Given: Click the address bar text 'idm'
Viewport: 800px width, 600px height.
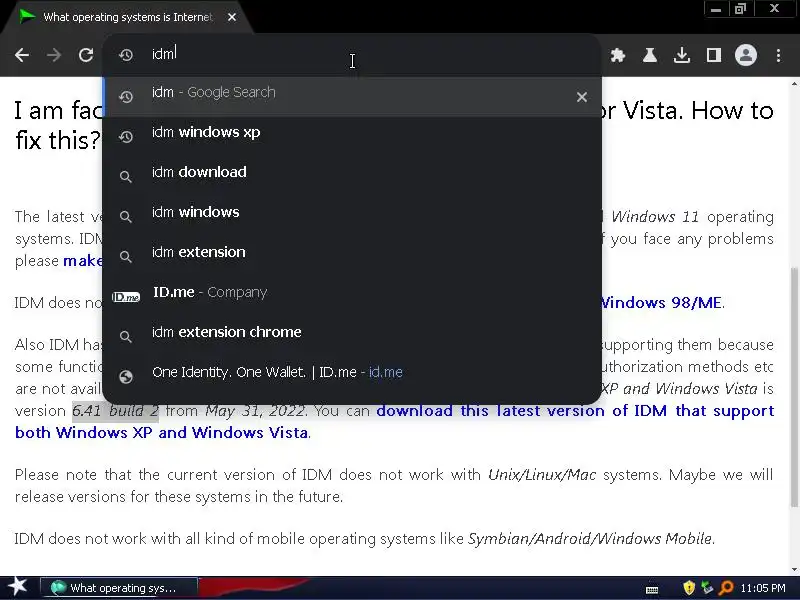Looking at the screenshot, I should pyautogui.click(x=163, y=54).
